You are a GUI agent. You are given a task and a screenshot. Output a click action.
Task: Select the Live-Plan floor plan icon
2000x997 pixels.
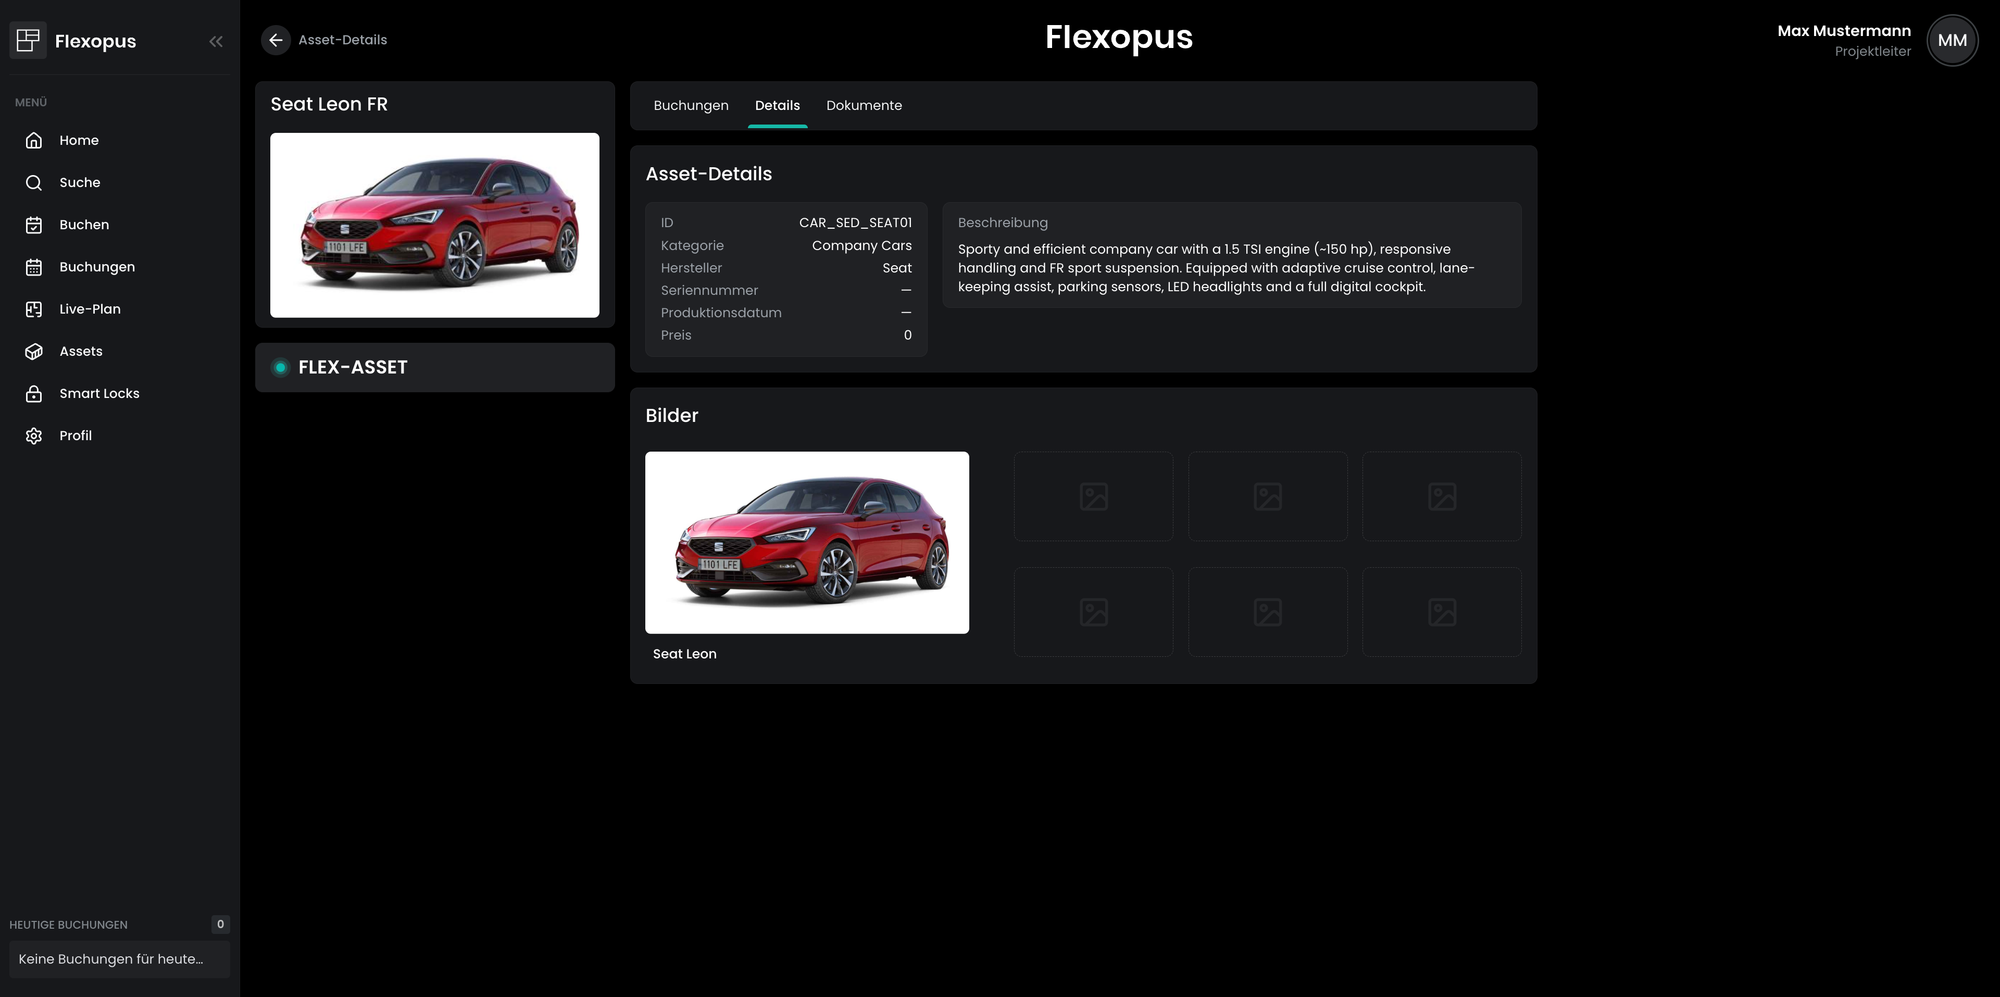pos(34,309)
